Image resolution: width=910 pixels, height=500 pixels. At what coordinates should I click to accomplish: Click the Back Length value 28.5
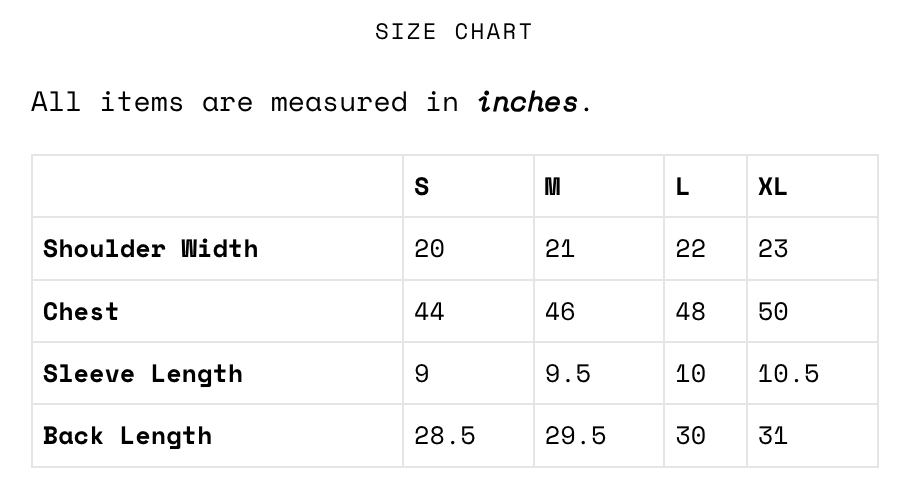click(x=445, y=436)
